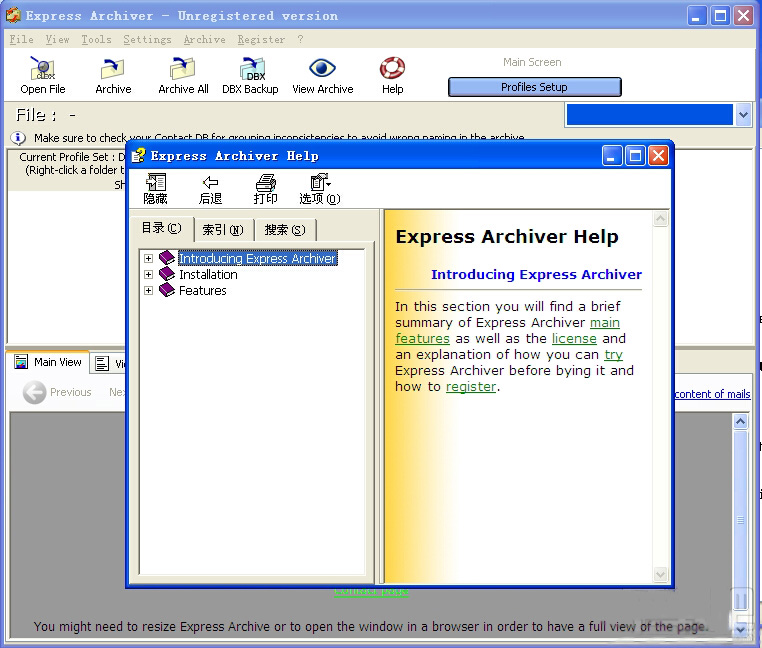Click the 打印 (print) icon in Help
The width and height of the screenshot is (762, 648).
click(265, 182)
